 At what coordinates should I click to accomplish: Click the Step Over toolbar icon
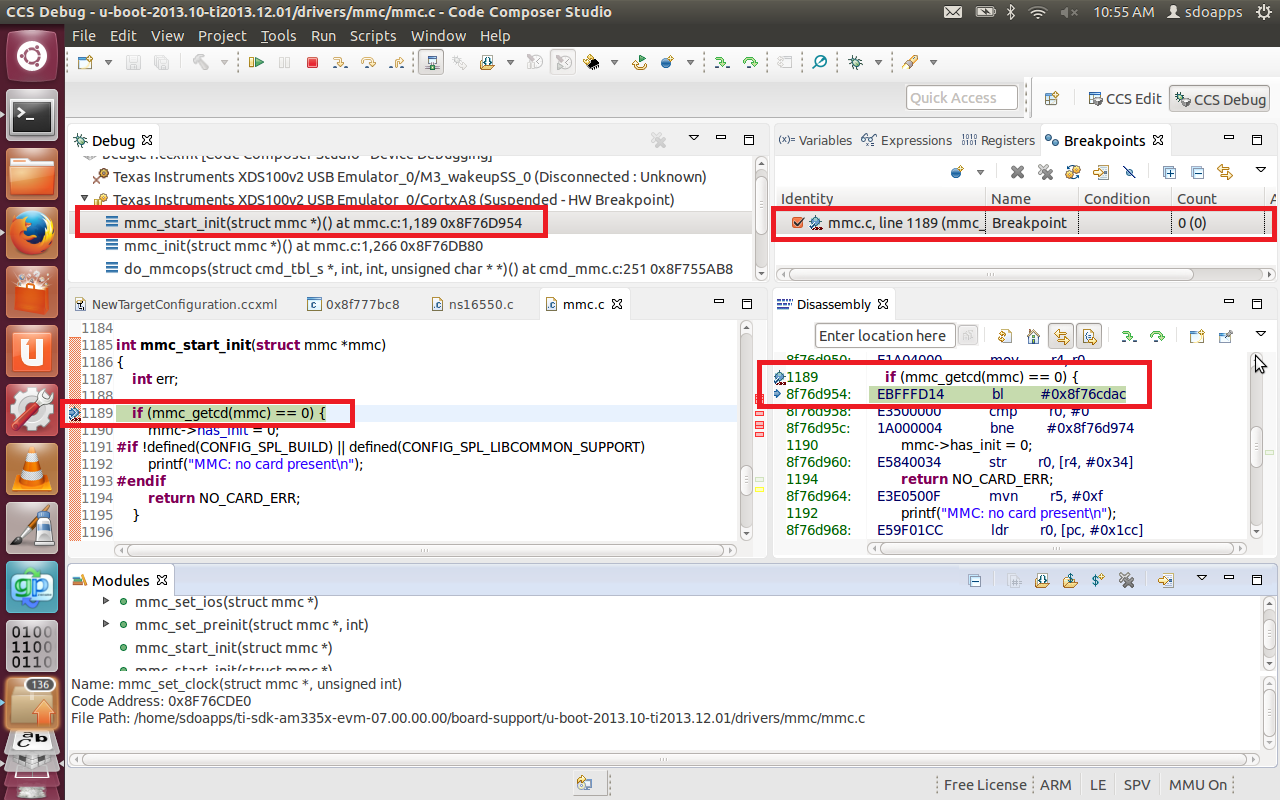(368, 62)
